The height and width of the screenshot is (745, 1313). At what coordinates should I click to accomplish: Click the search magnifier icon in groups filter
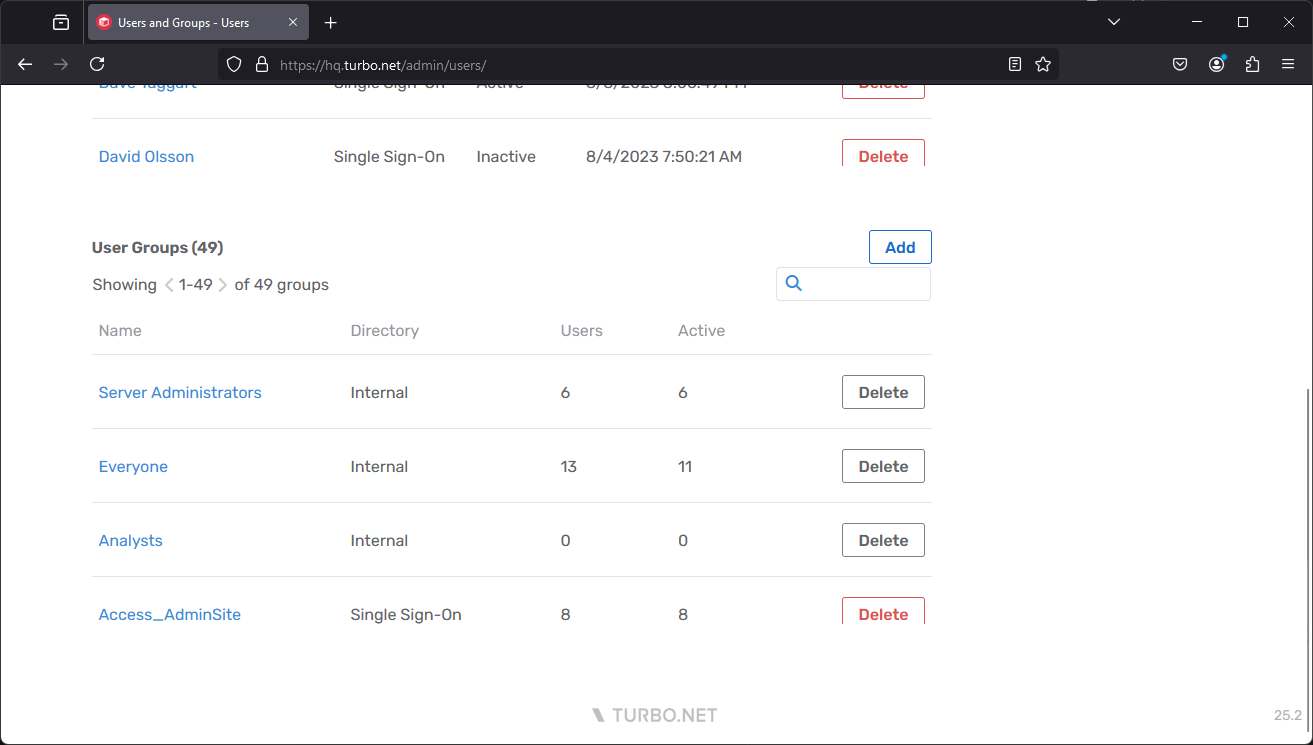(x=794, y=284)
